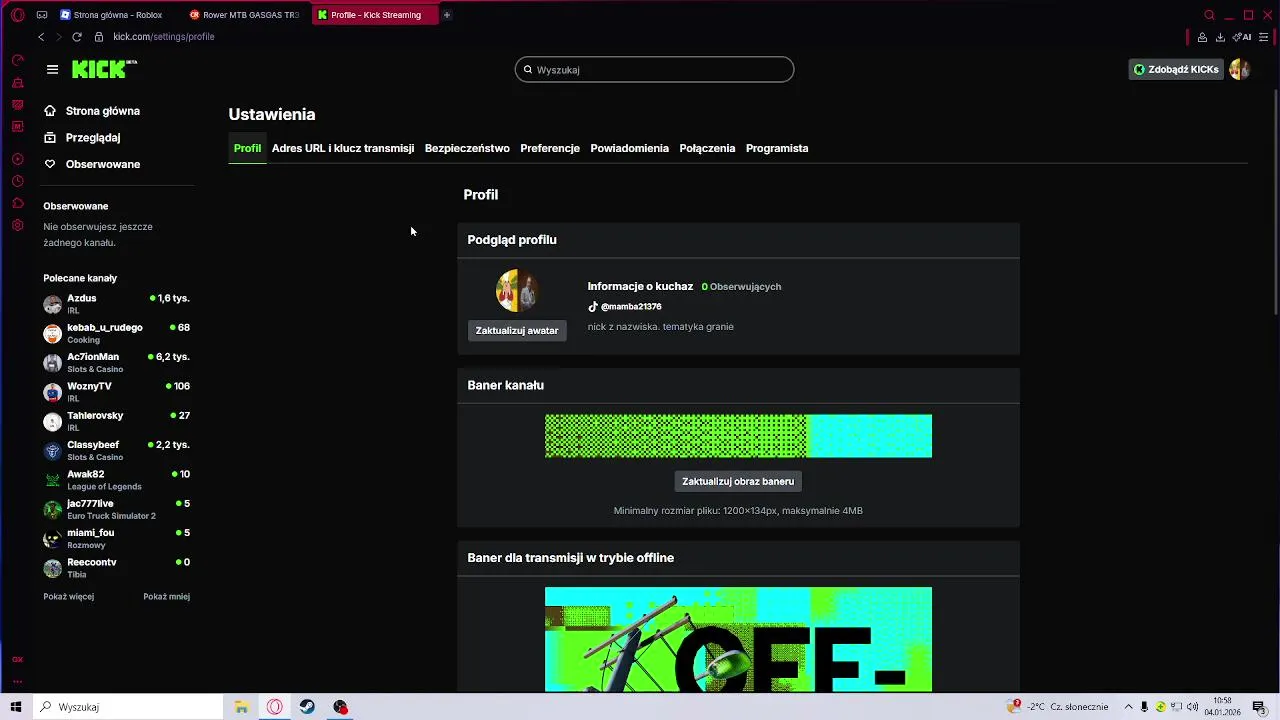Open the Powiadomienia tab
Screen dimensions: 1280x720
629,148
